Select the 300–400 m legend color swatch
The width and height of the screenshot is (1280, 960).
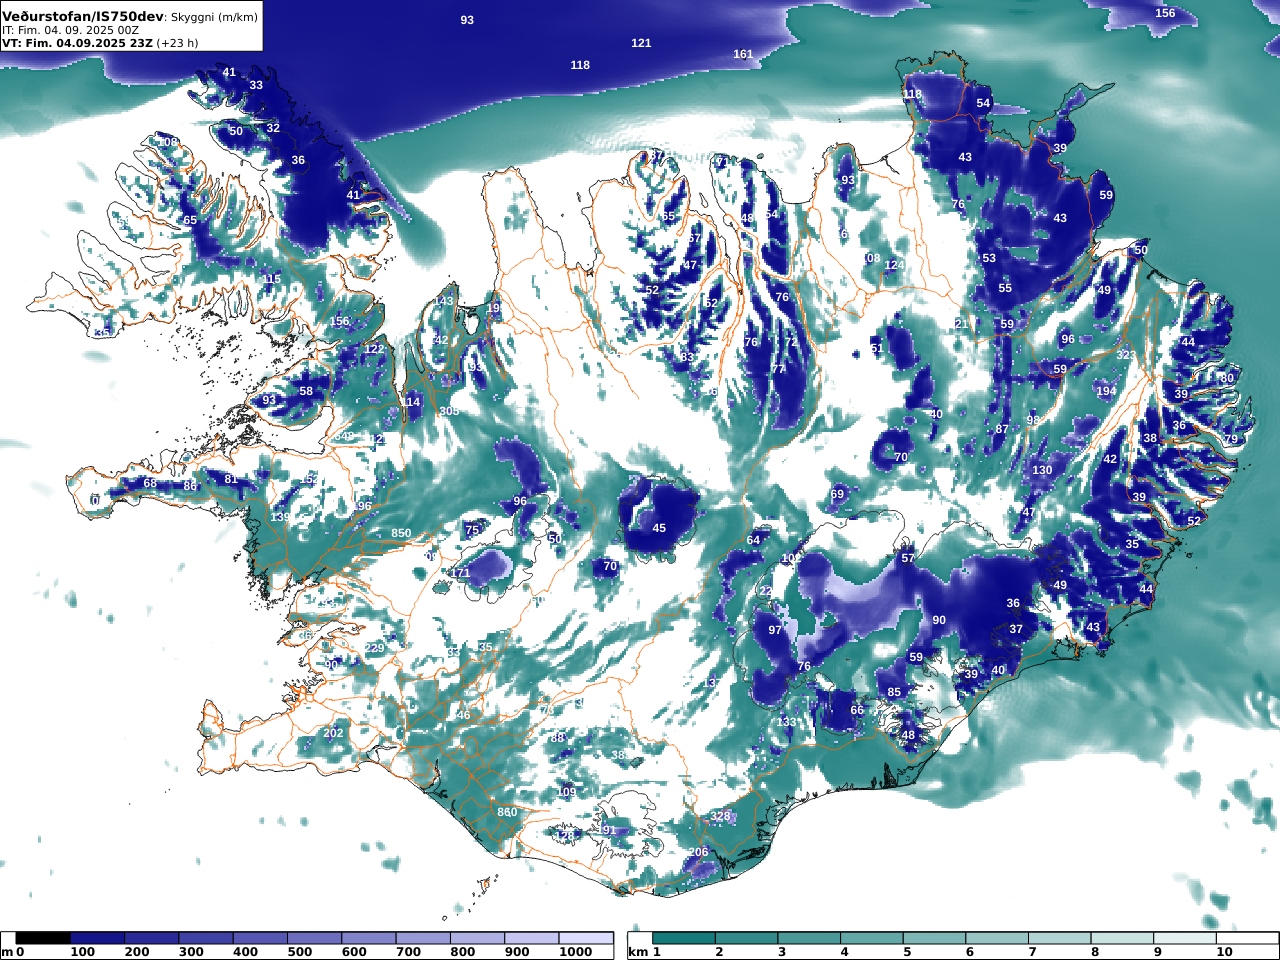[x=206, y=938]
